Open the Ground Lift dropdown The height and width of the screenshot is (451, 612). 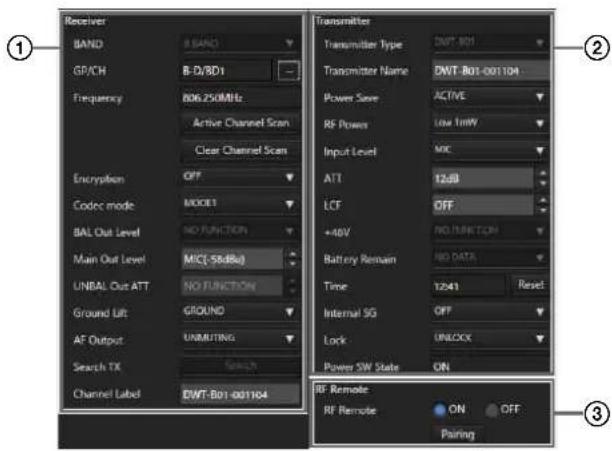tap(240, 312)
